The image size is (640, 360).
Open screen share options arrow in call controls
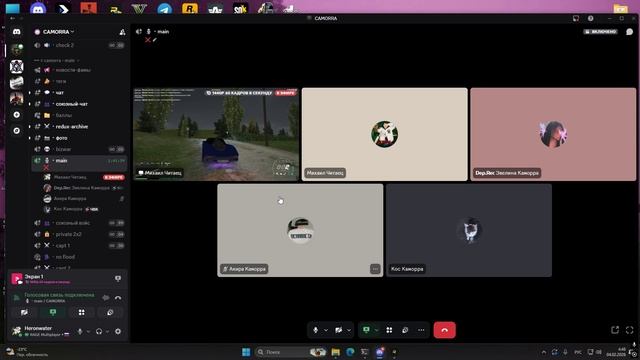376,330
